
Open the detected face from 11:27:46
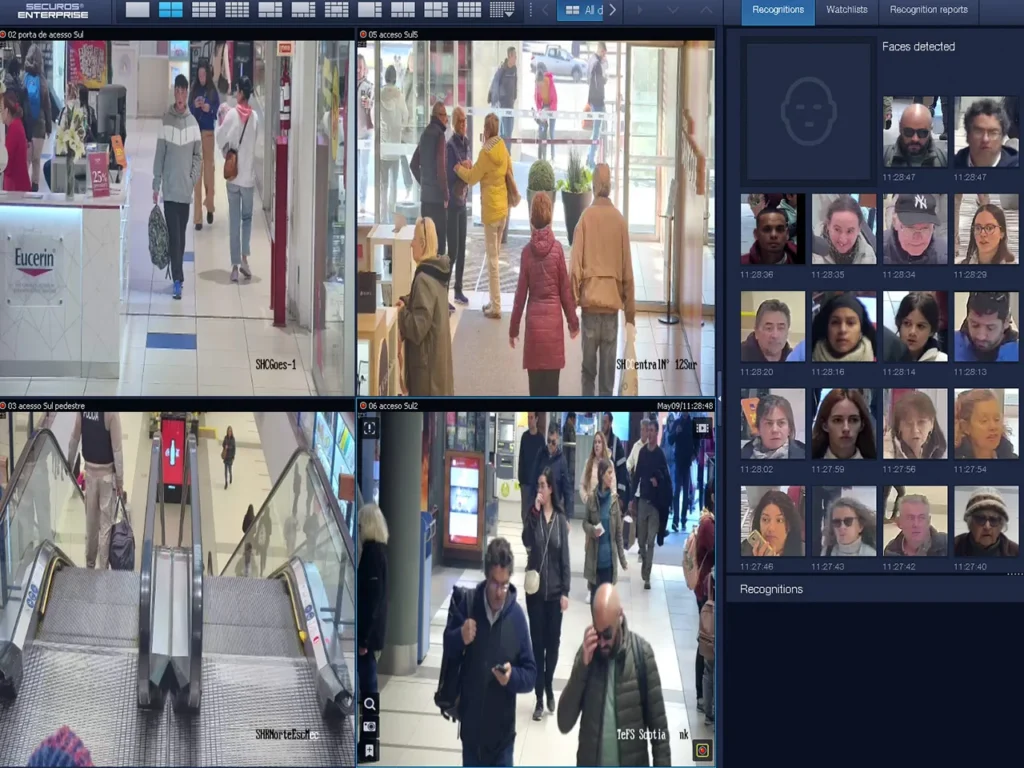(x=773, y=521)
